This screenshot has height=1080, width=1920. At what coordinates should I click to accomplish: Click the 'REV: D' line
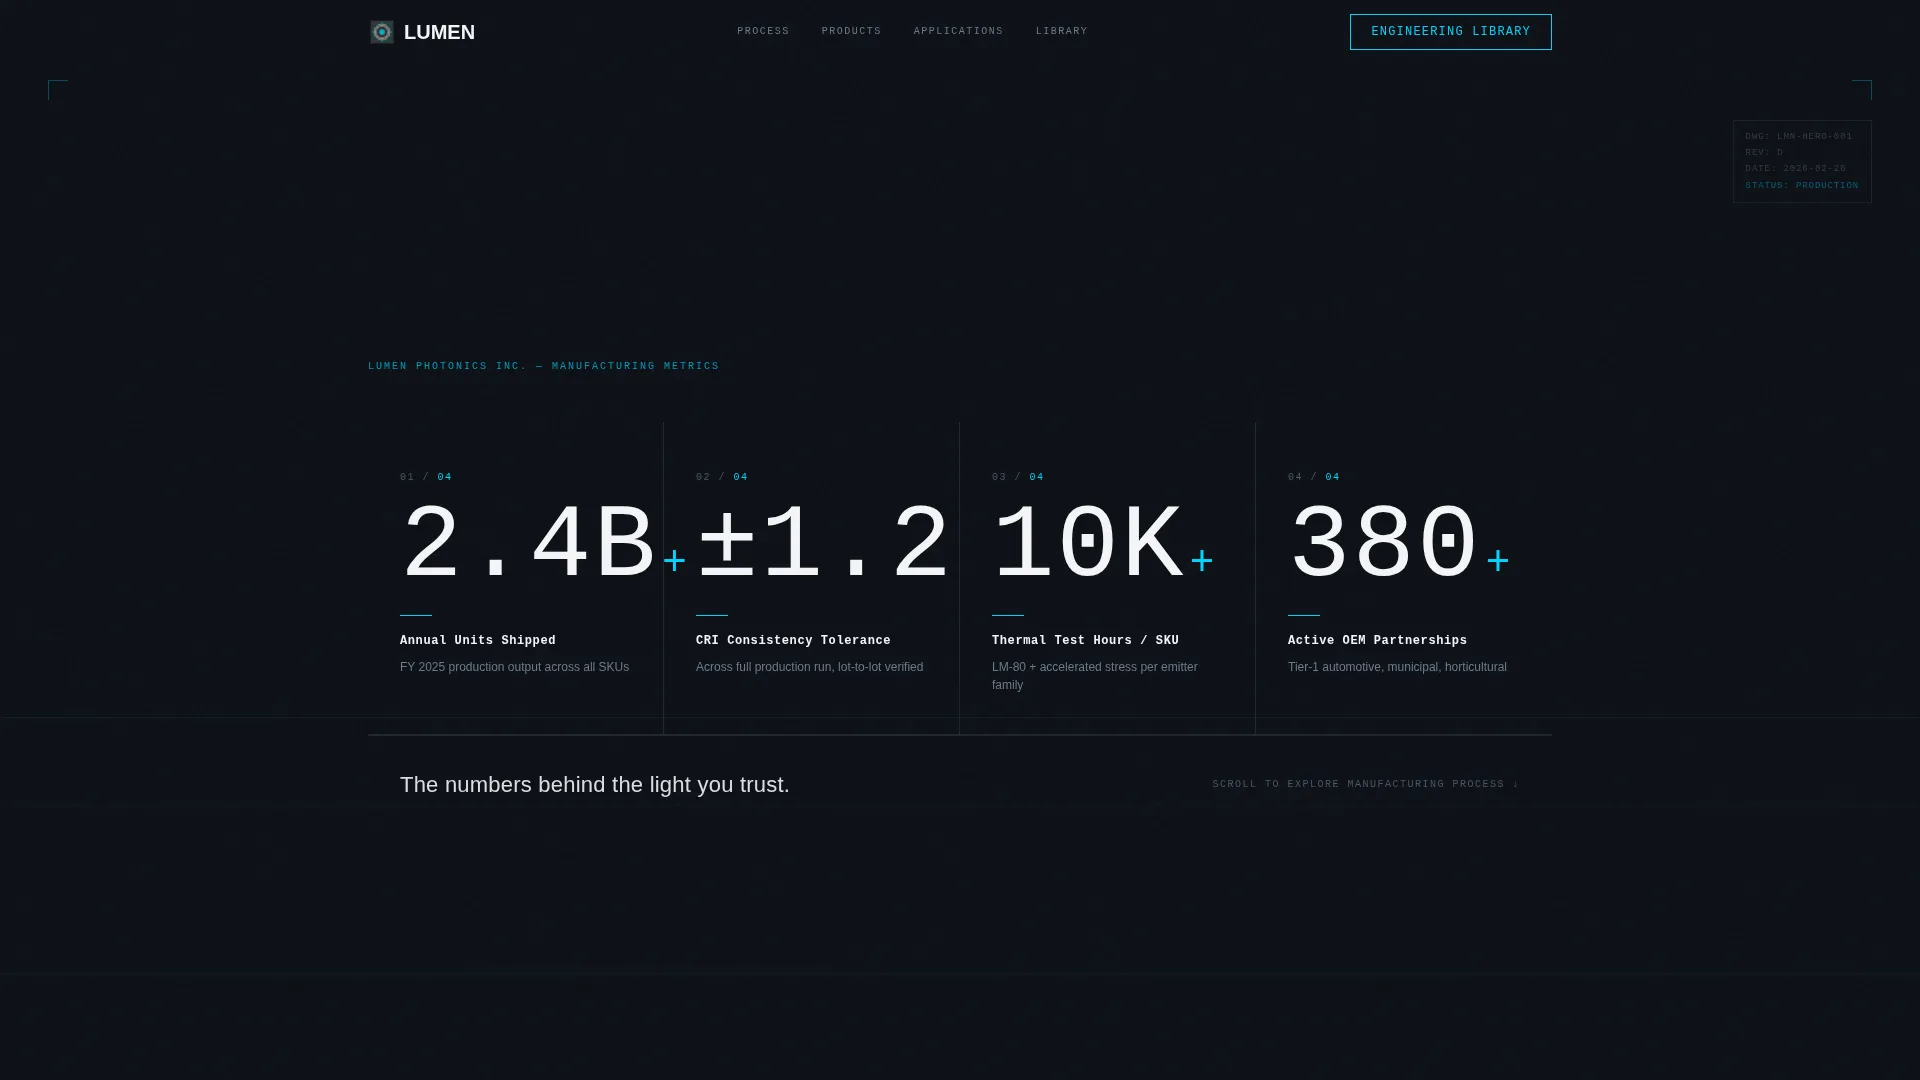tap(1764, 153)
